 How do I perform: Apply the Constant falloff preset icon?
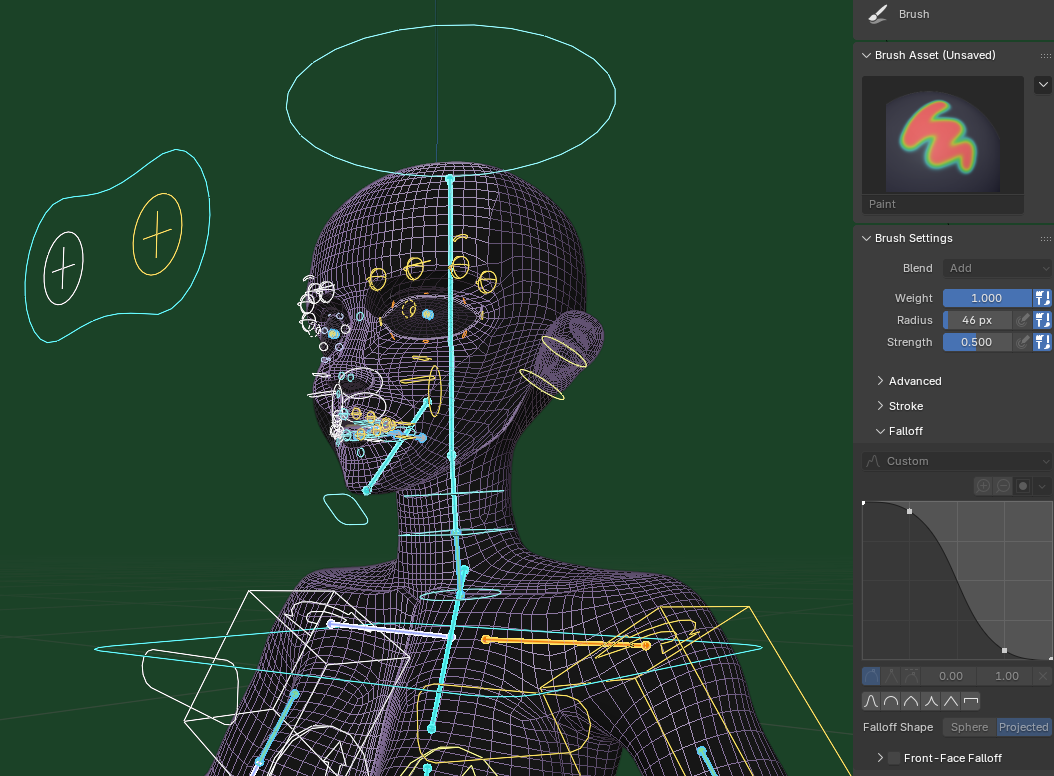971,701
